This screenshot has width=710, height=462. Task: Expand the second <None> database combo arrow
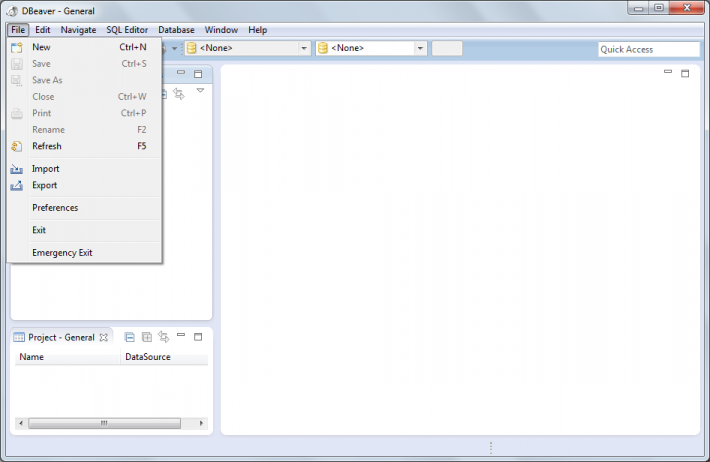[x=420, y=48]
